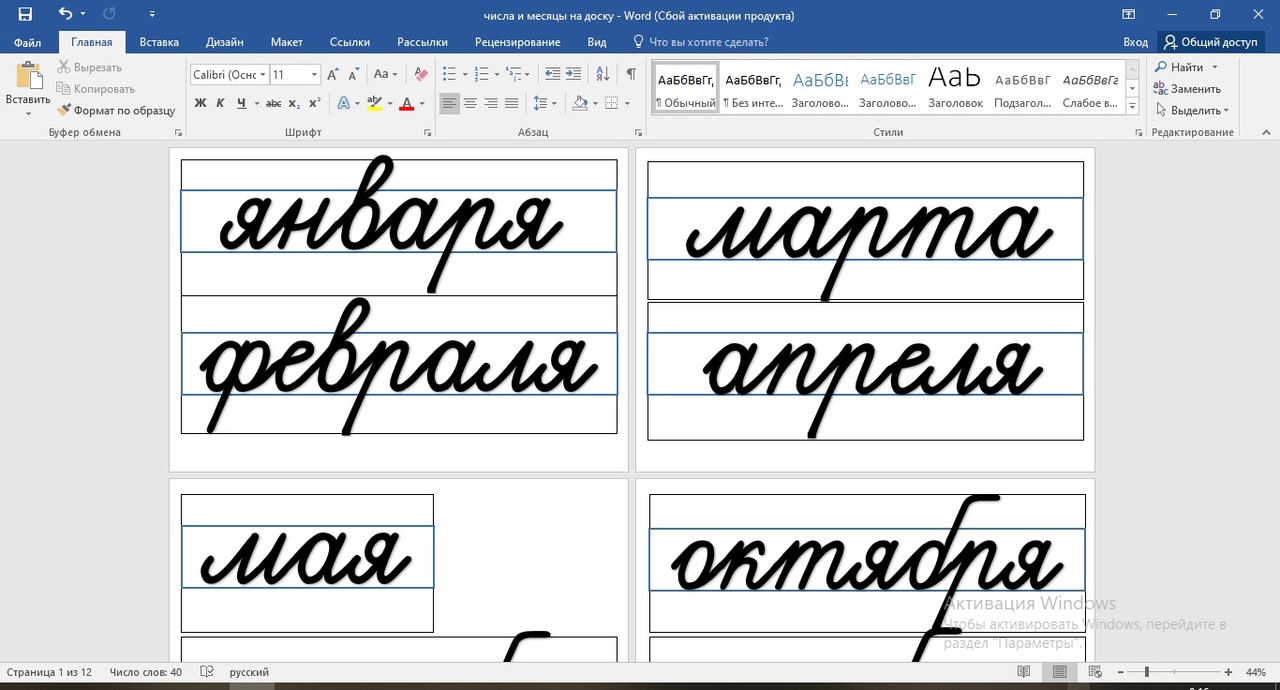Open the font size dropdown showing 11
This screenshot has width=1280, height=690.
coord(314,75)
